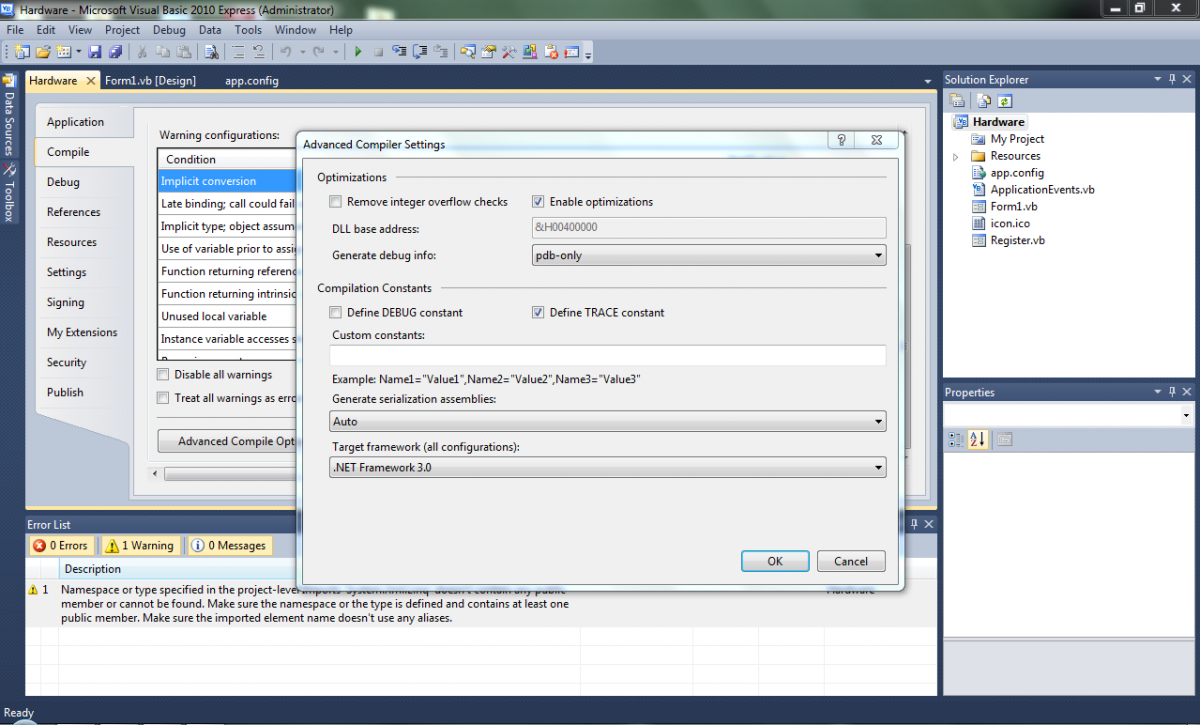
Task: Click the Undo toolbar icon
Action: [x=286, y=51]
